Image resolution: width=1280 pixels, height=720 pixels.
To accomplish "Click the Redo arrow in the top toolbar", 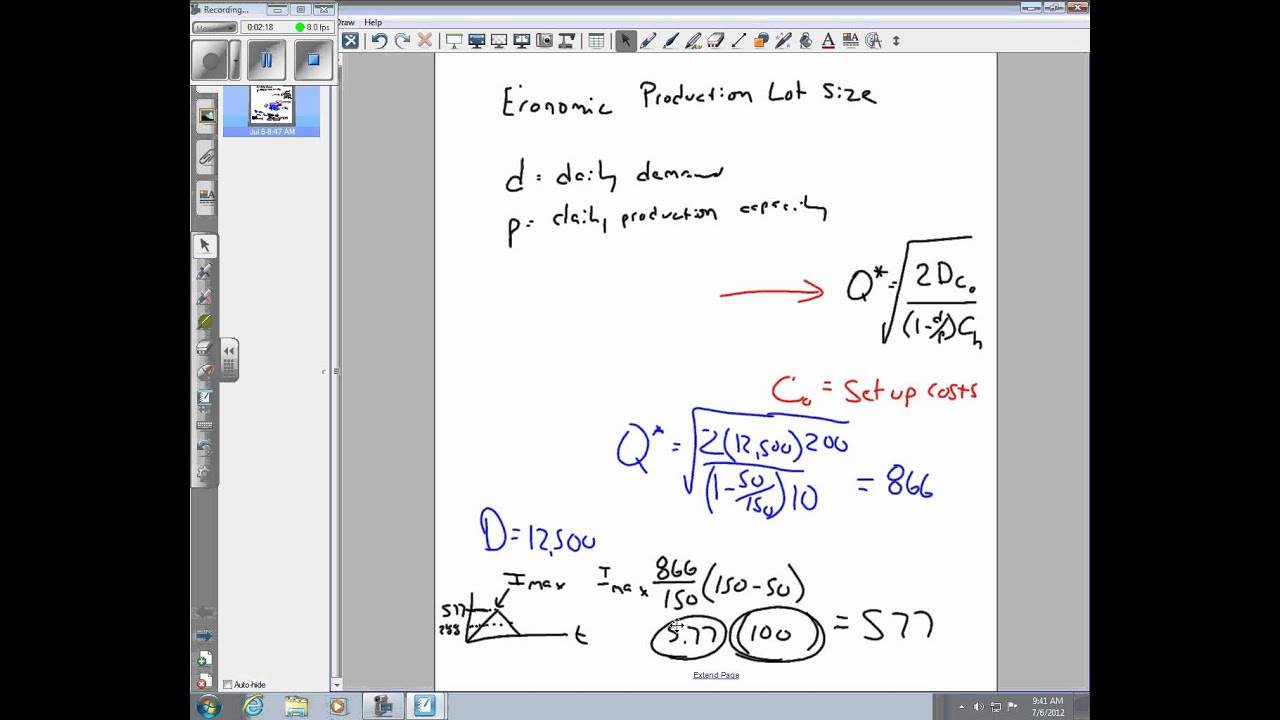I will click(402, 41).
